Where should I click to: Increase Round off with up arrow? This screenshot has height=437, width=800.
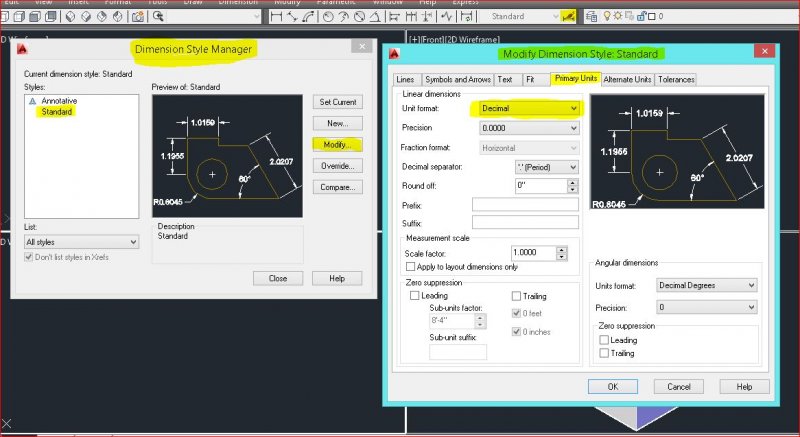[x=572, y=183]
